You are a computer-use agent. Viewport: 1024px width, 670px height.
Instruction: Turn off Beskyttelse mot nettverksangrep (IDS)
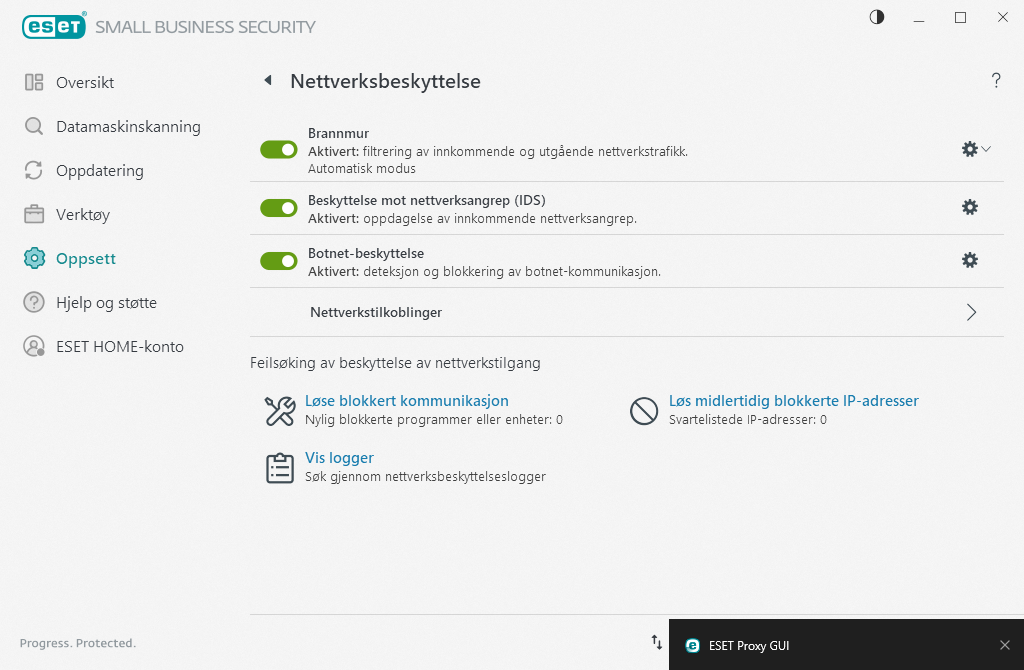pos(278,207)
